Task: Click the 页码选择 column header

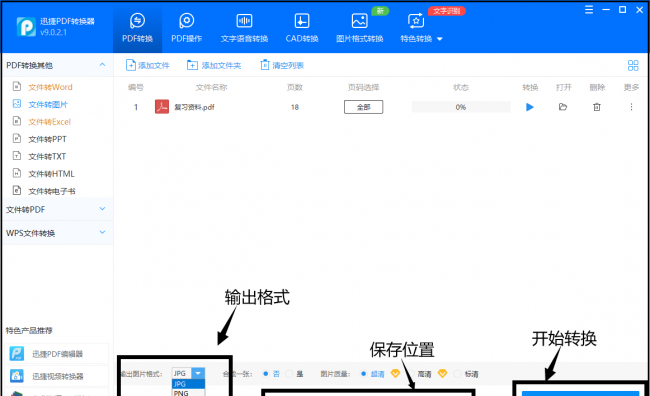Action: point(364,87)
